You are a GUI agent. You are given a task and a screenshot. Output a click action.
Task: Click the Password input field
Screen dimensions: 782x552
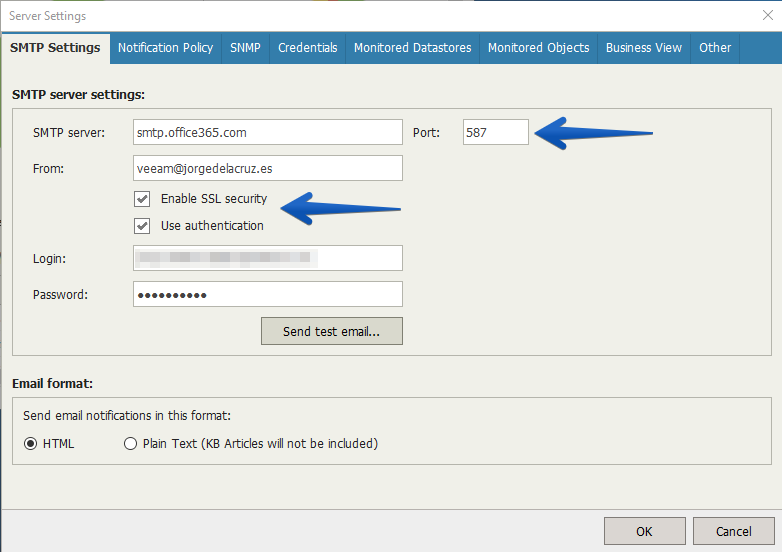point(268,294)
